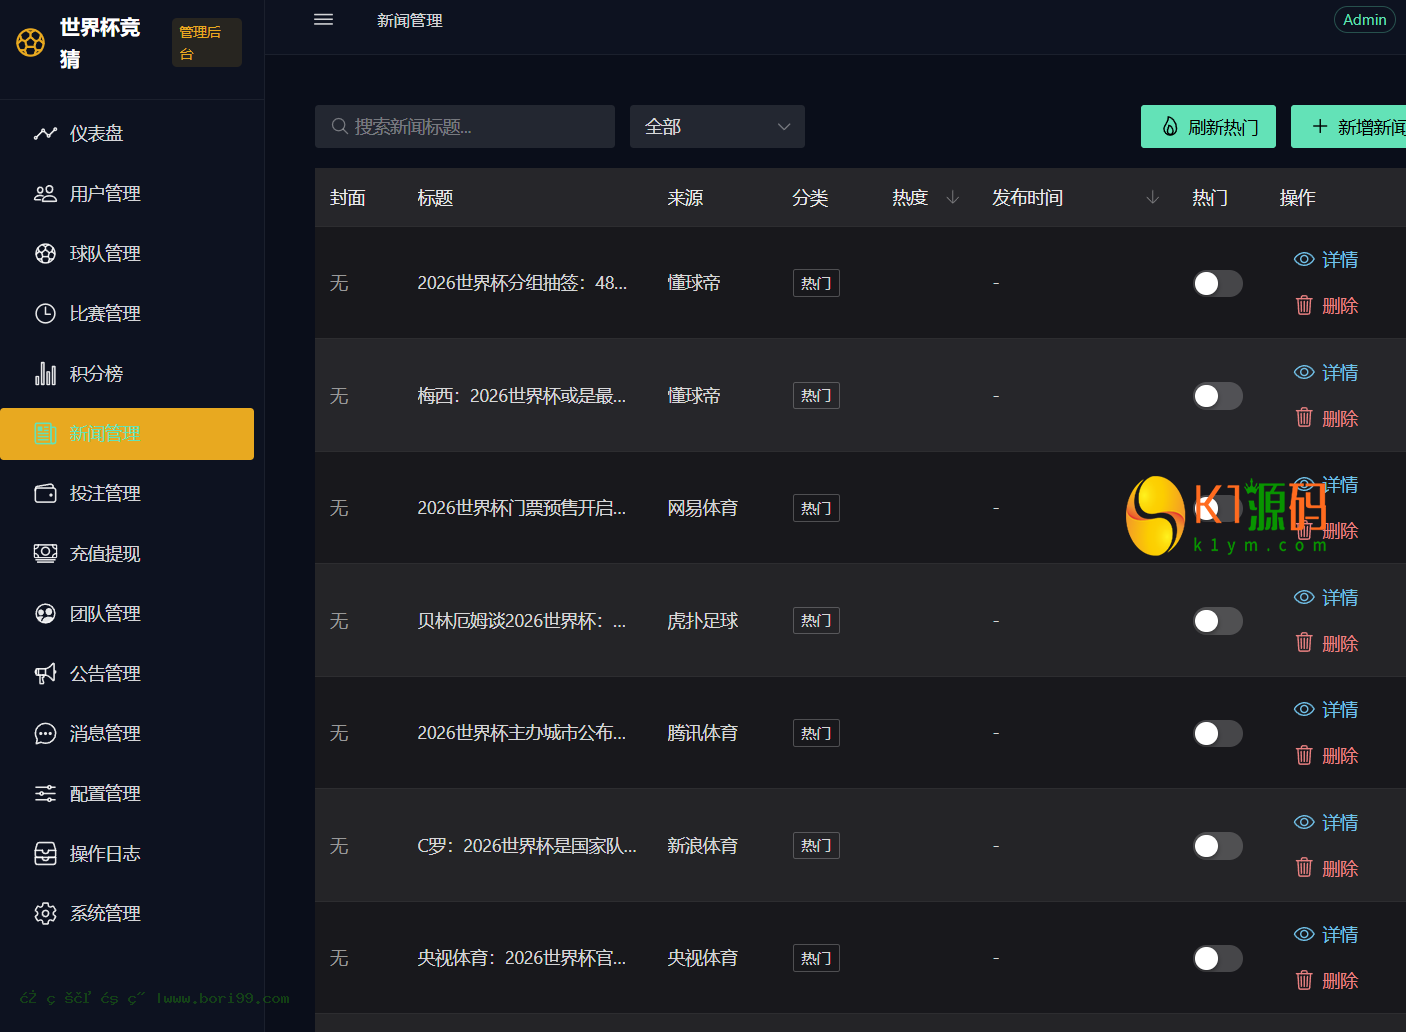The height and width of the screenshot is (1032, 1406).
Task: Sort by 发布时间 column arrow
Action: (x=1152, y=197)
